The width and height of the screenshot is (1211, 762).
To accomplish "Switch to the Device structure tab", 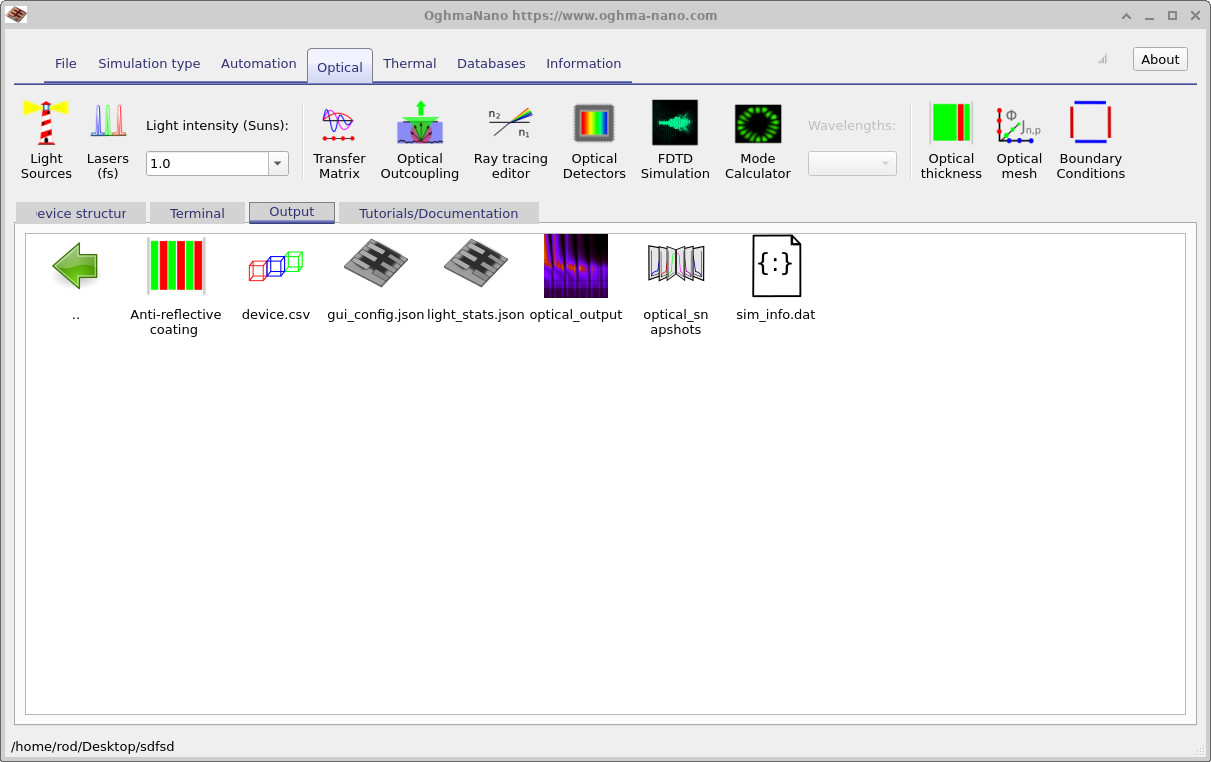I will click(81, 213).
